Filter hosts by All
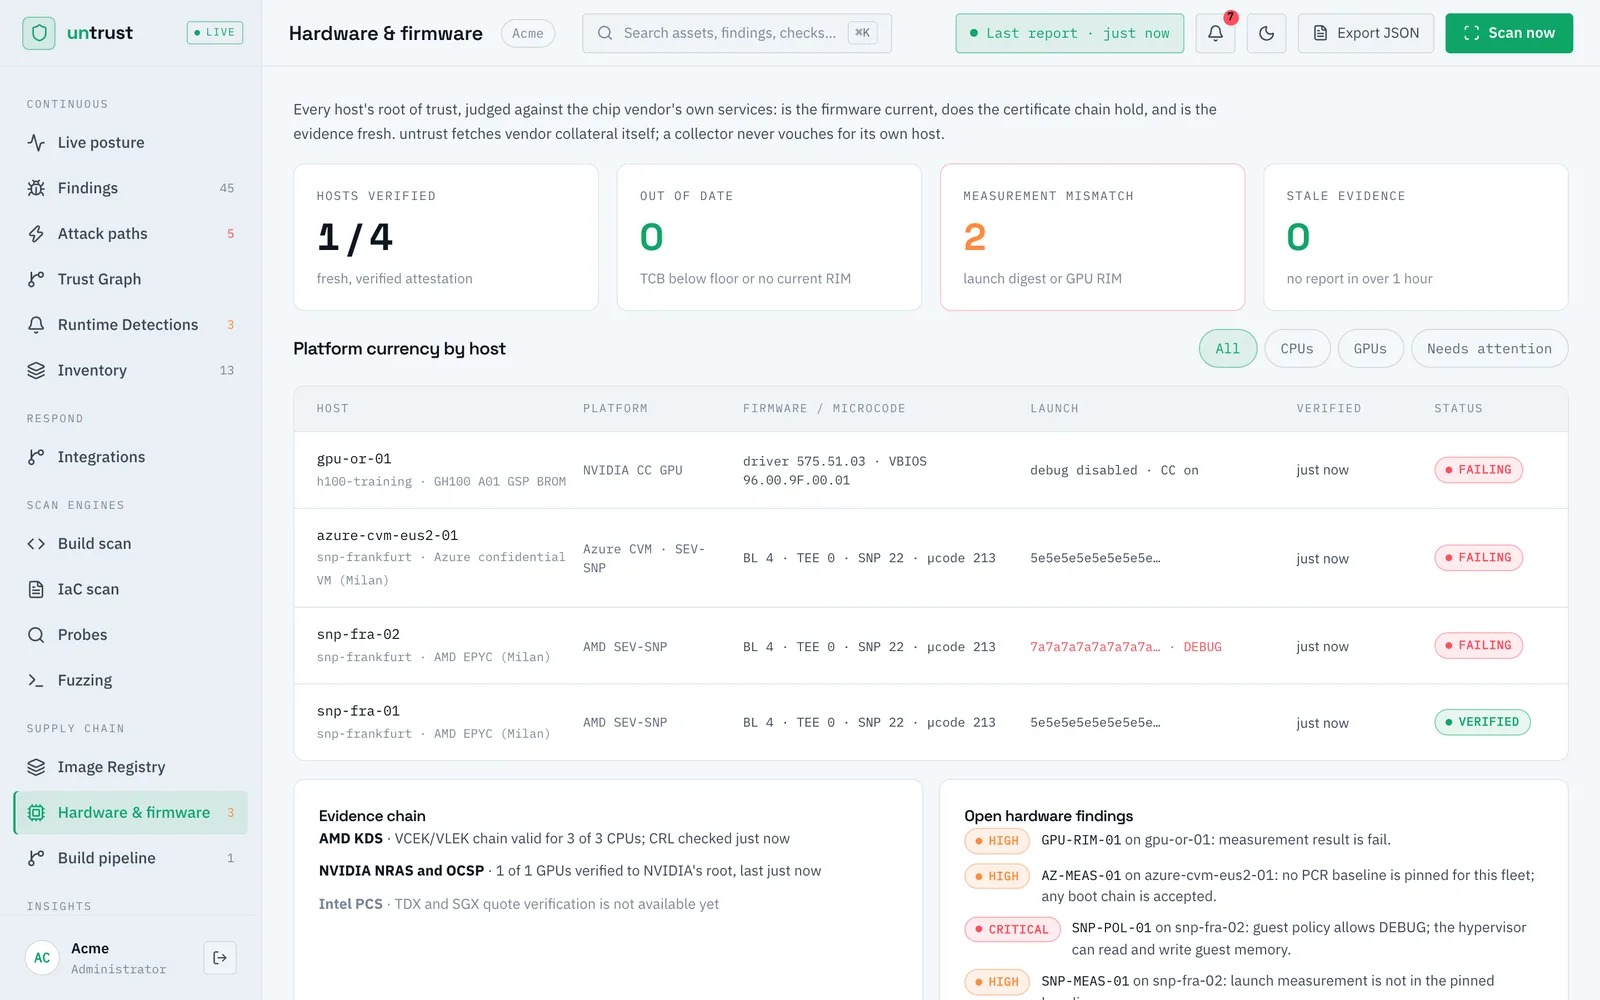 (1228, 349)
